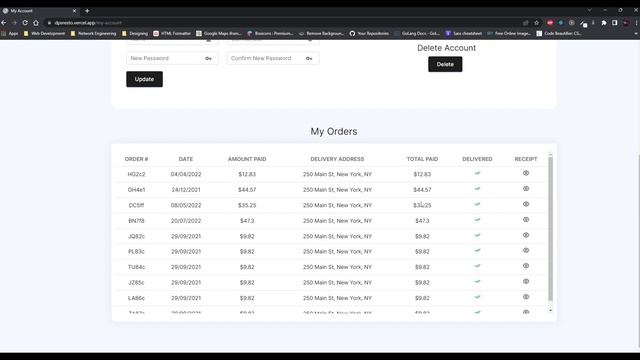This screenshot has height=360, width=640.
Task: Open Sass cheatsheet bookmark
Action: (464, 33)
